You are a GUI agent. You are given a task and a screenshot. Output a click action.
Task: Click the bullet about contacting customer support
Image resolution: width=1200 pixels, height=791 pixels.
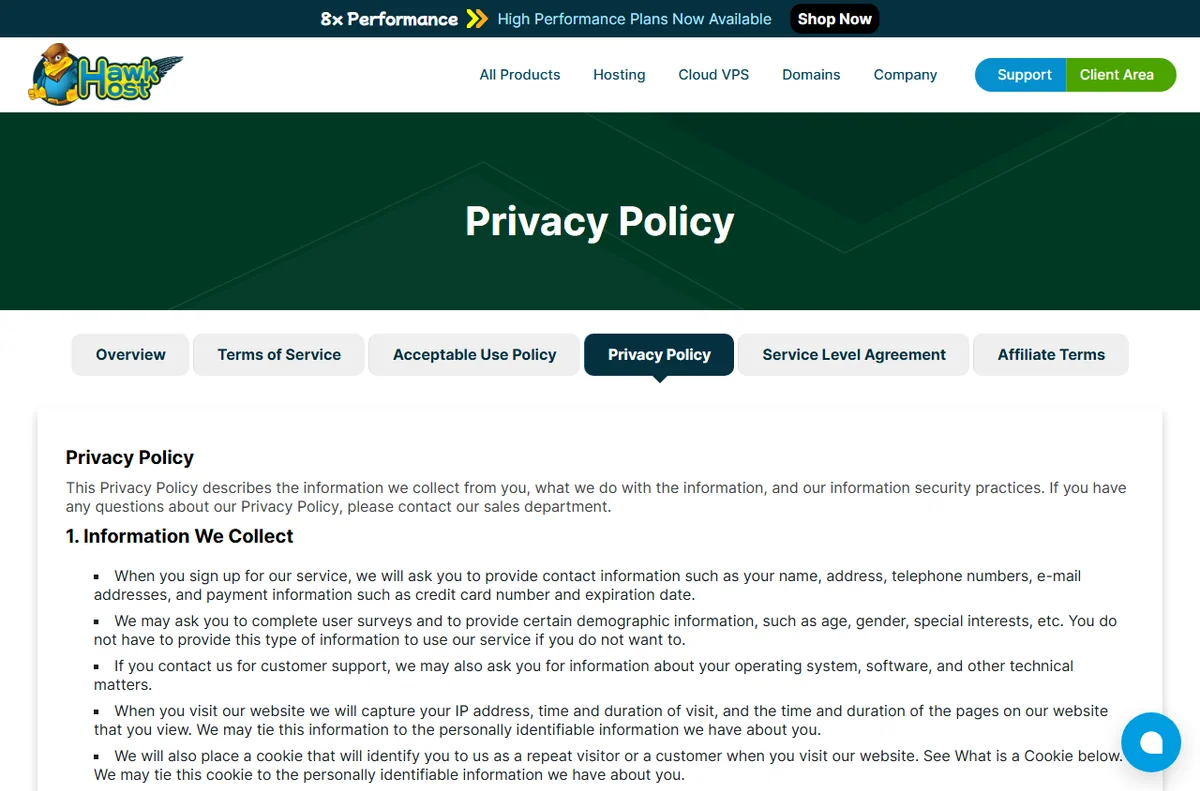[584, 675]
